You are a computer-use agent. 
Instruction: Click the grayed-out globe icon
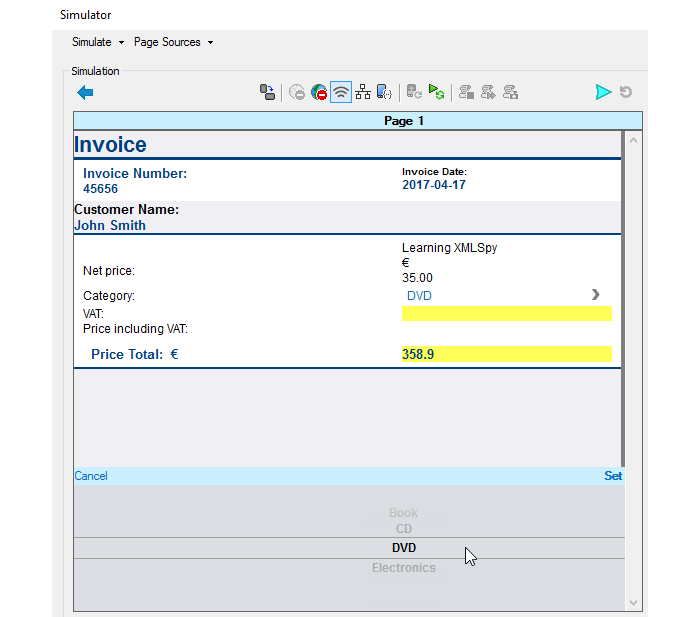(x=297, y=93)
